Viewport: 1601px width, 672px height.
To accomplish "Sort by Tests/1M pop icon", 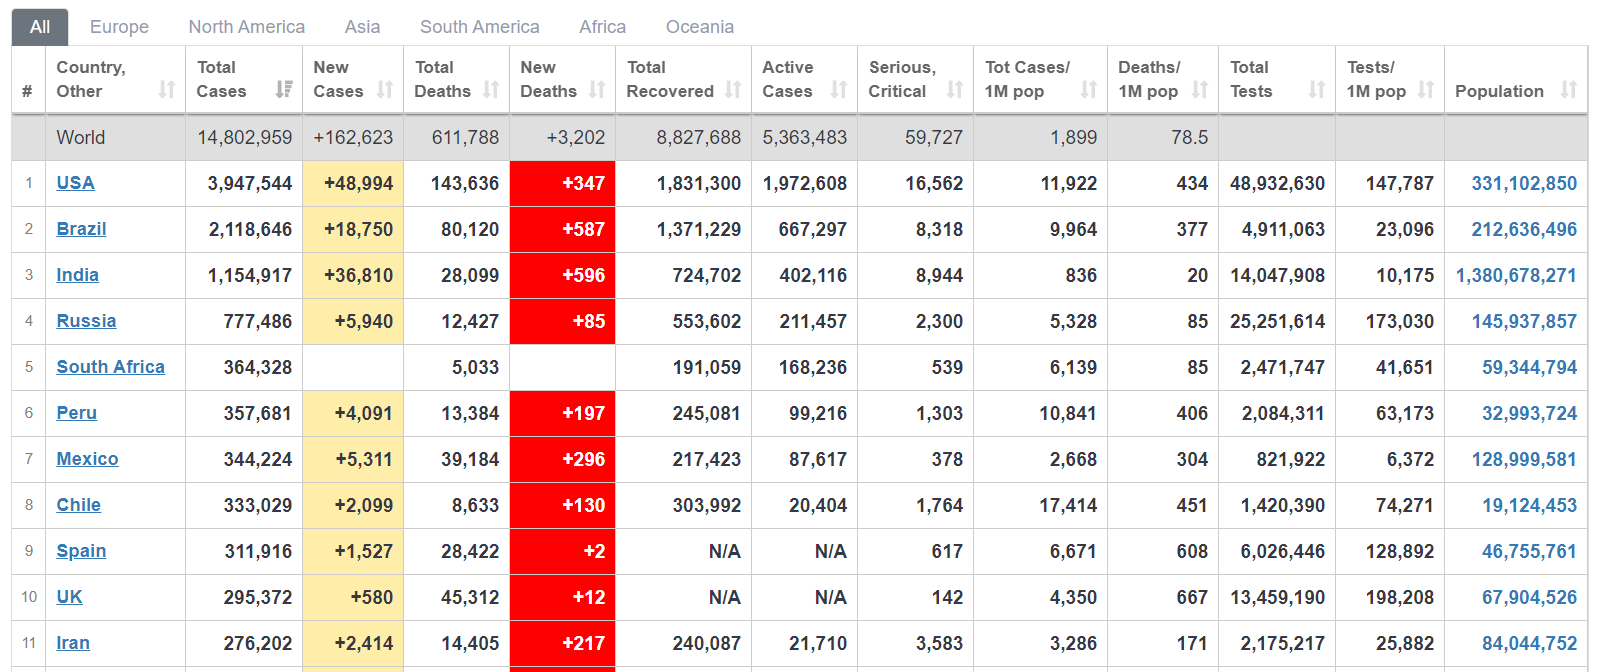I will click(x=1426, y=90).
